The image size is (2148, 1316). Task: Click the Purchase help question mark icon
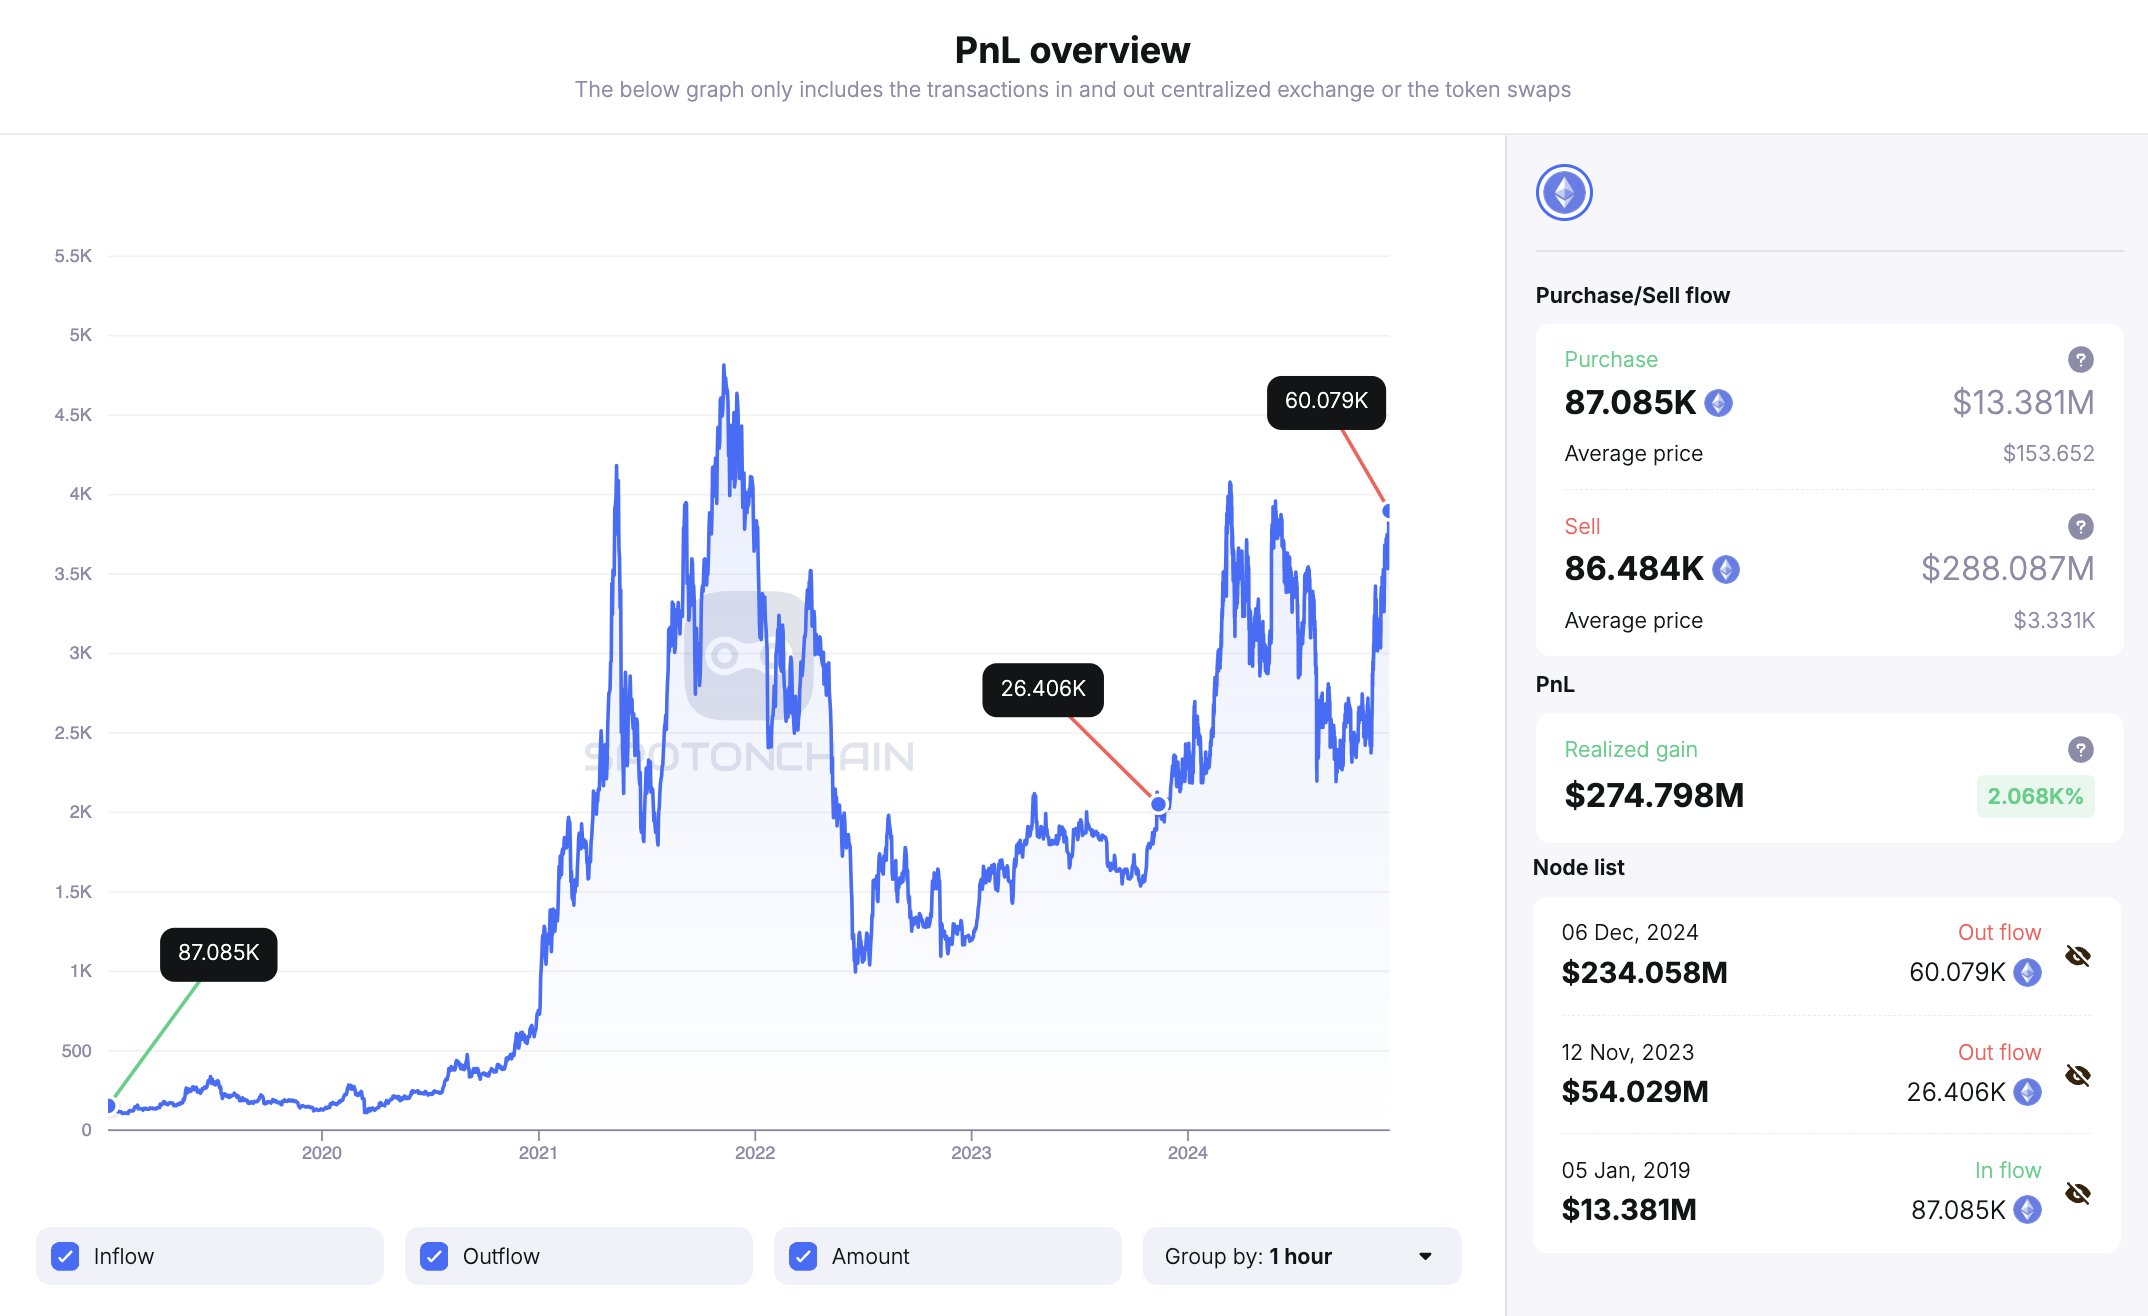click(2080, 359)
